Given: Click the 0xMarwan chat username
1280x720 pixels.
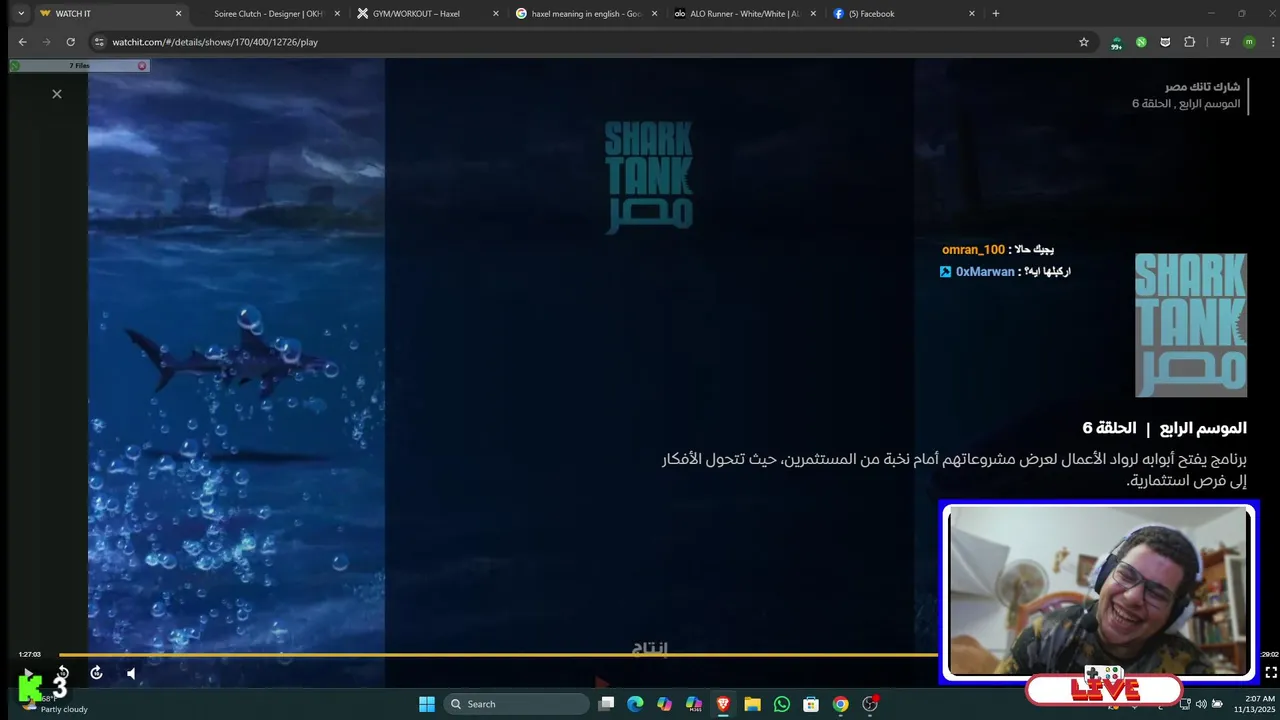Looking at the screenshot, I should pos(985,272).
